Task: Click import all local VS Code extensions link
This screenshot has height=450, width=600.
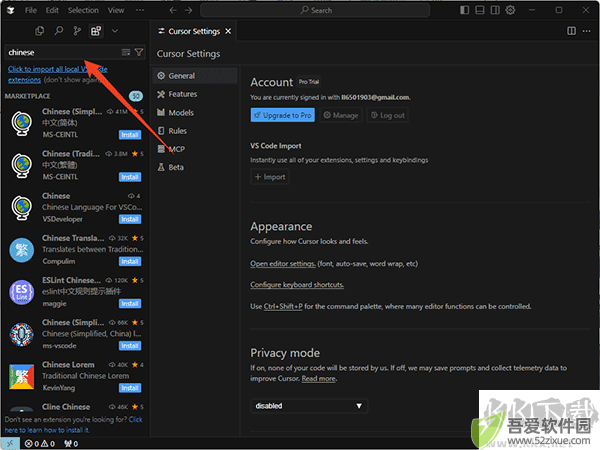Action: (57, 74)
